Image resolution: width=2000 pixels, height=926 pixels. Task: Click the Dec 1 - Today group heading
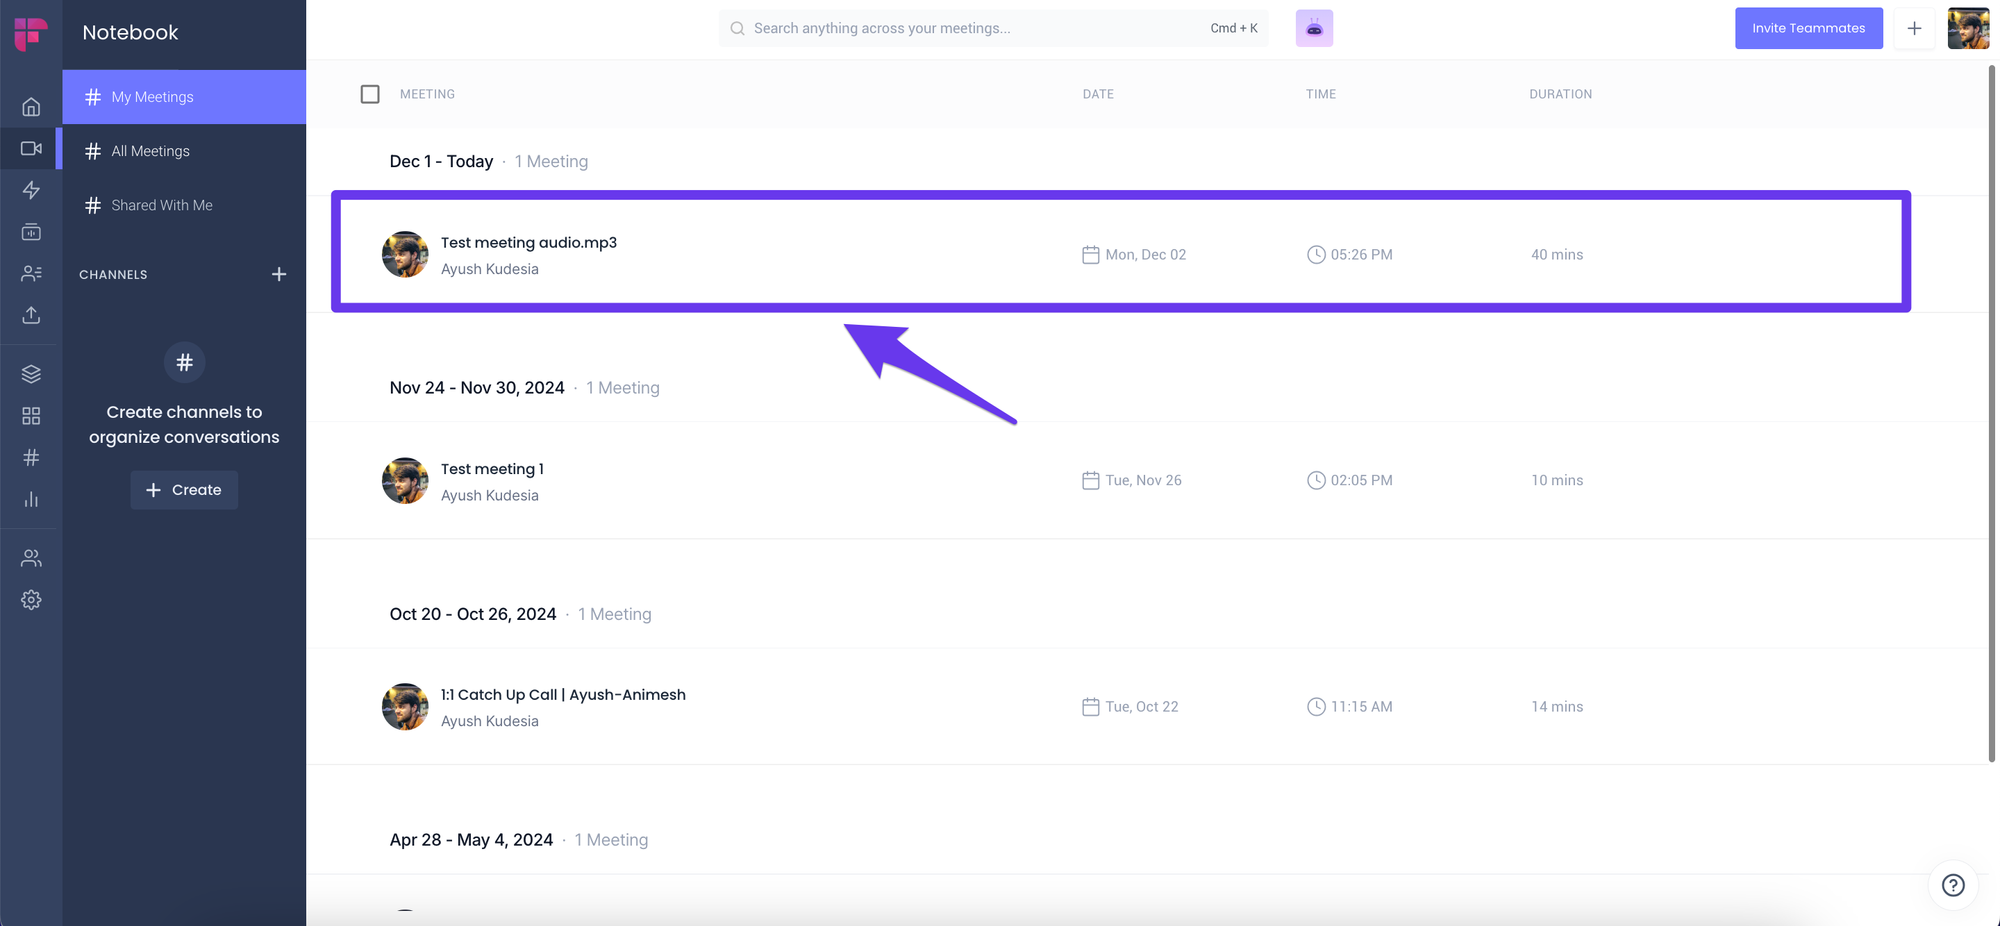pyautogui.click(x=441, y=162)
